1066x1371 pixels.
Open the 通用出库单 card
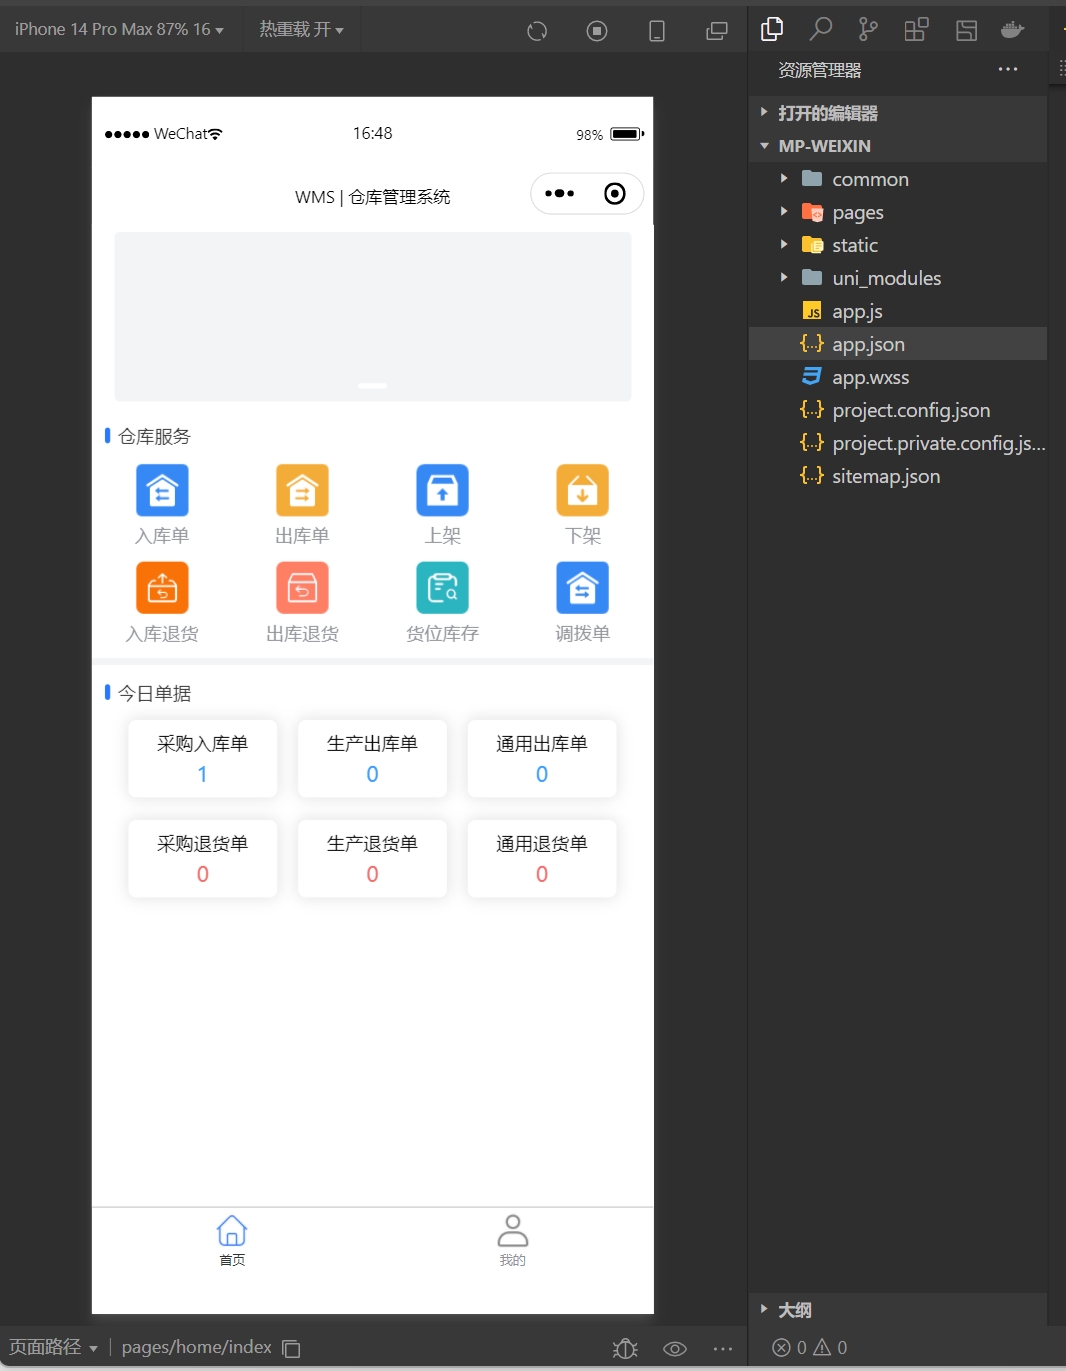coord(542,759)
